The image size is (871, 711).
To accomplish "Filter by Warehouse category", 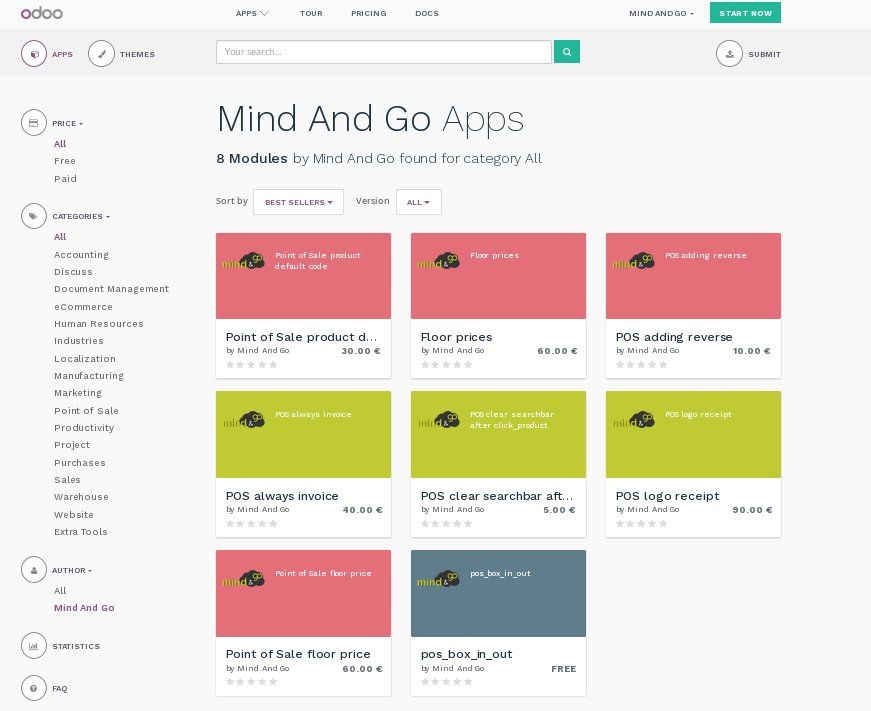I will (x=82, y=497).
